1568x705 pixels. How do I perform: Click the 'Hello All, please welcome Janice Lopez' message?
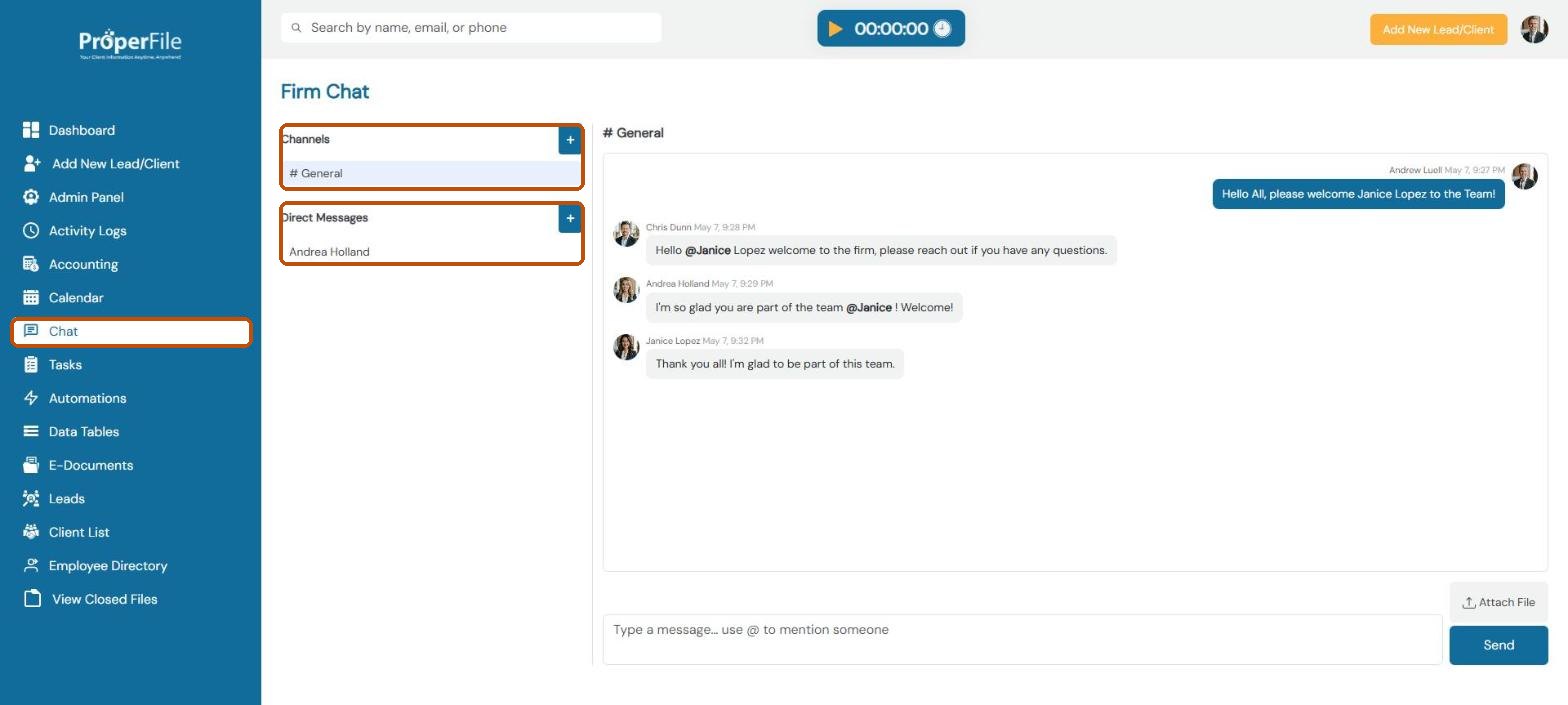point(1358,194)
